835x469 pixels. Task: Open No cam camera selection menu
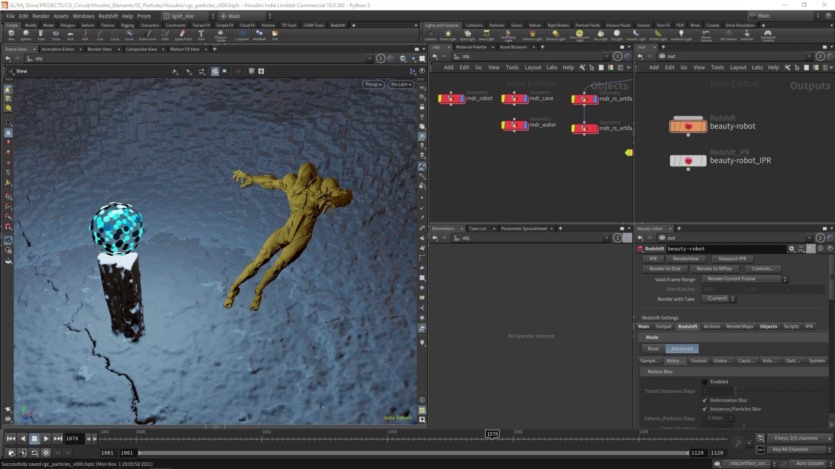pos(400,84)
